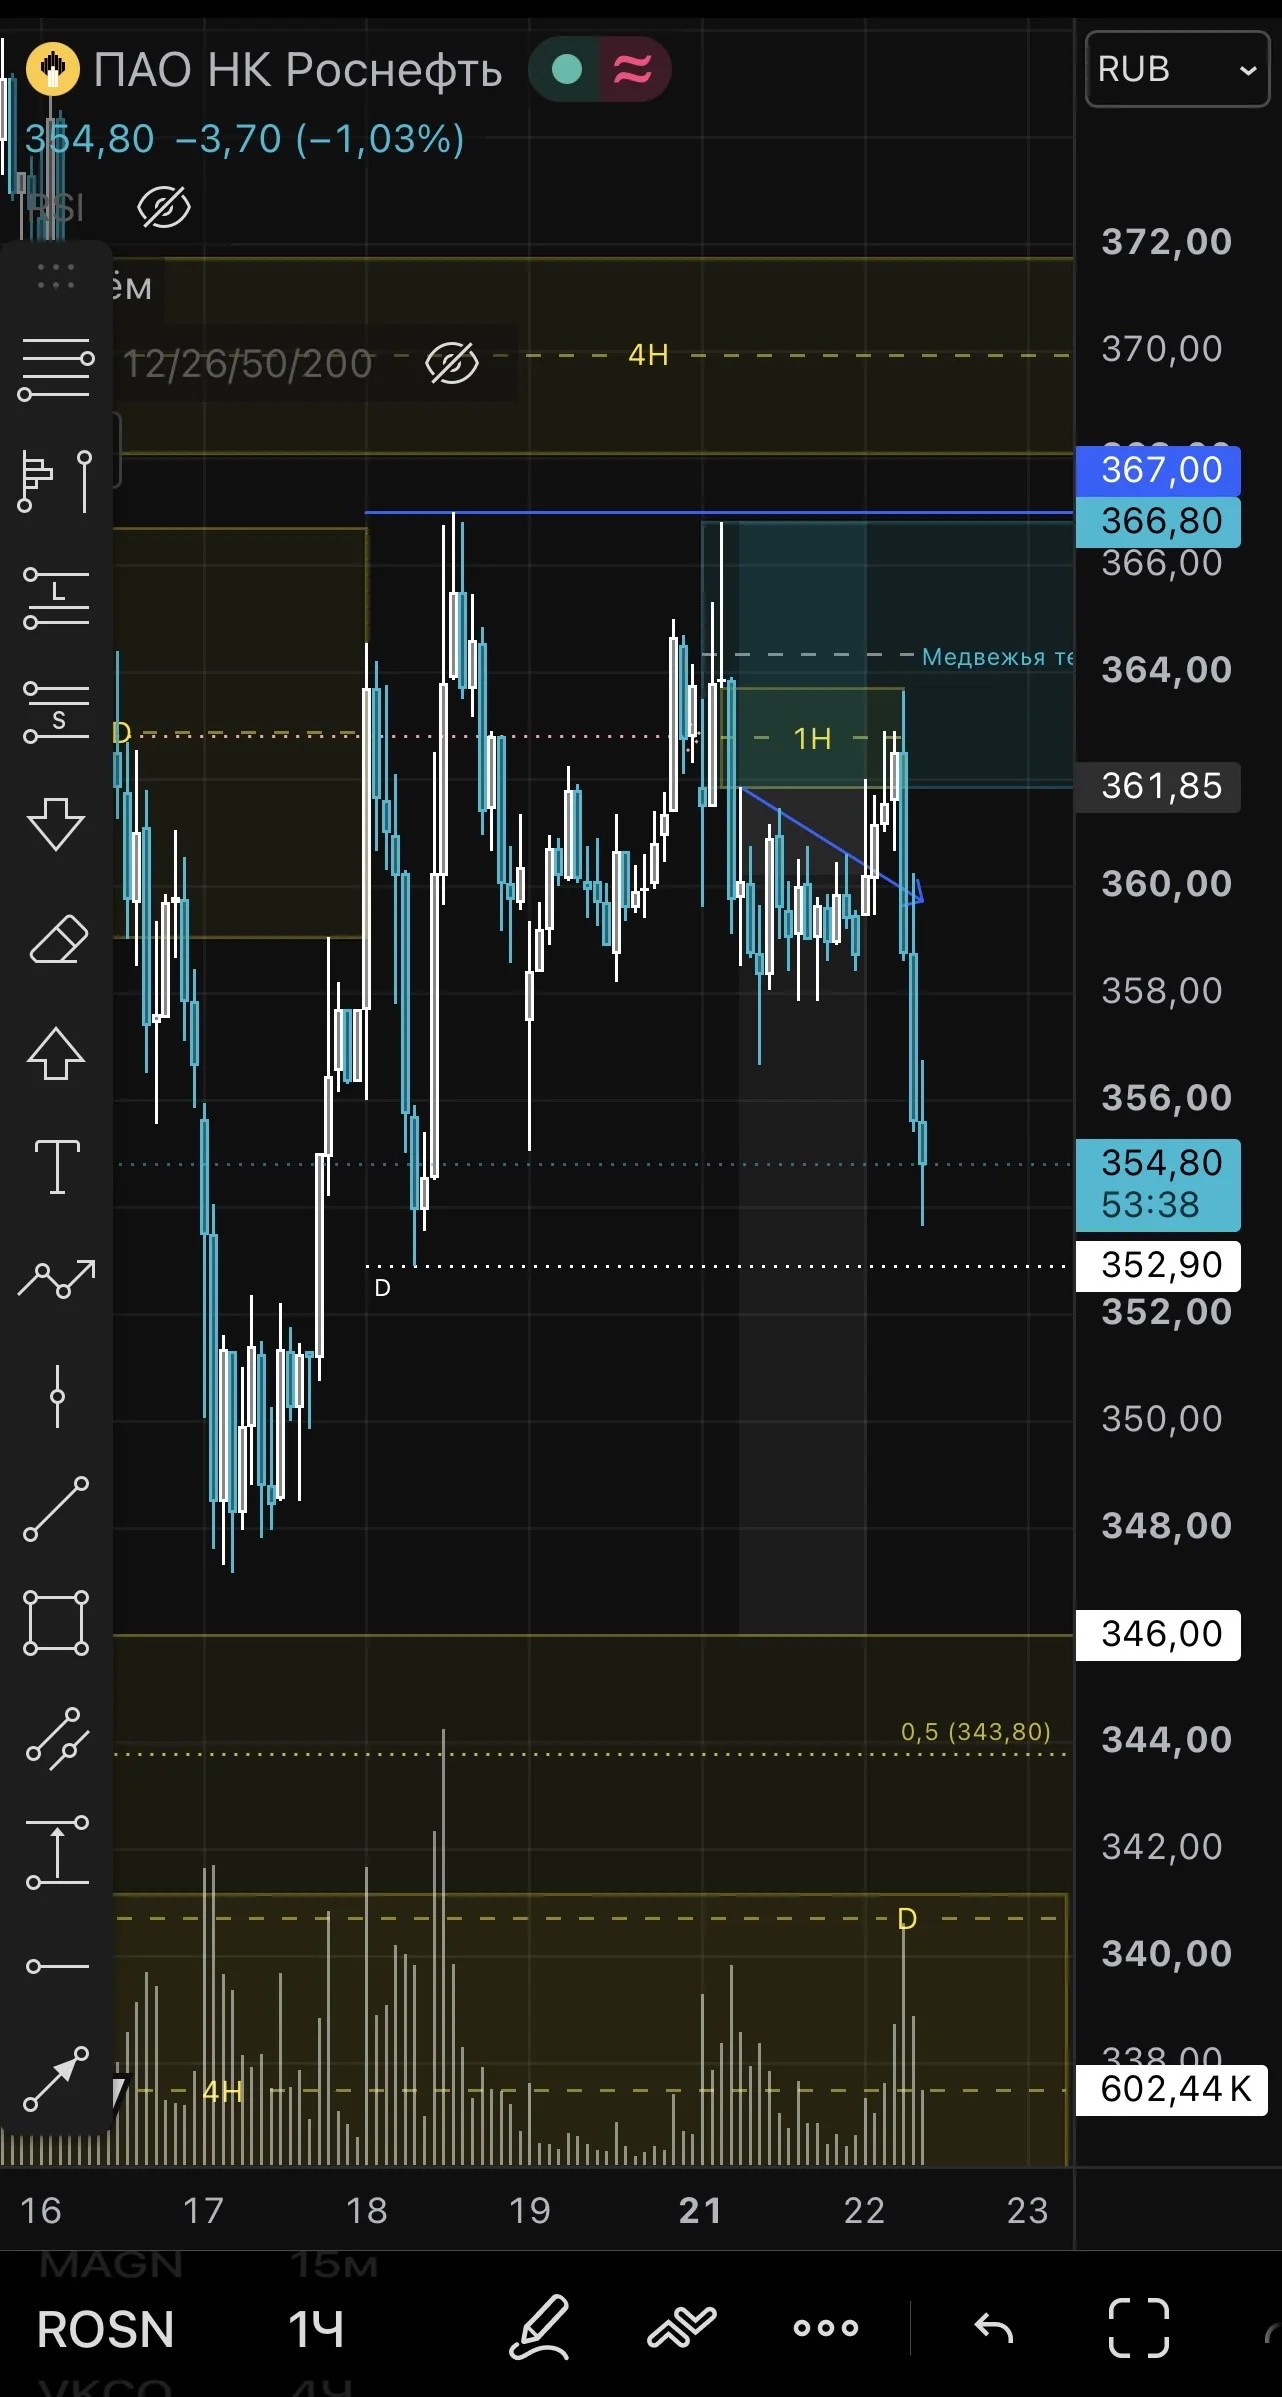Open the pencil drawing mode
Viewport: 1282px width, 2397px height.
[539, 2328]
